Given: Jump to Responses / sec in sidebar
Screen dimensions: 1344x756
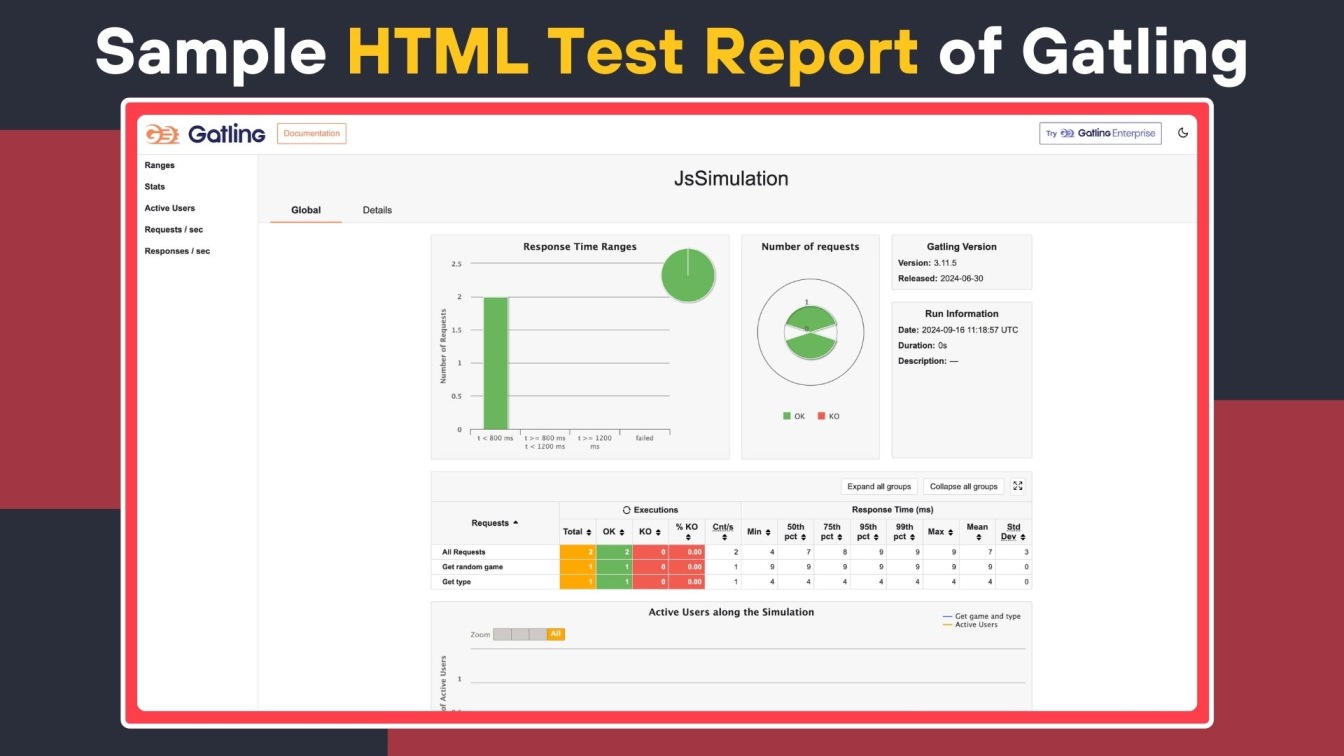Looking at the screenshot, I should pos(177,251).
